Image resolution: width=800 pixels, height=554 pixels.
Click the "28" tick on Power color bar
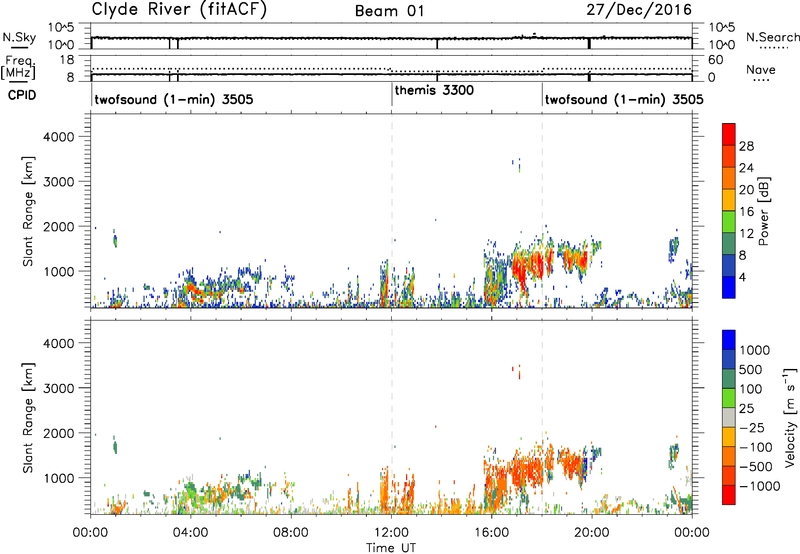[x=746, y=146]
